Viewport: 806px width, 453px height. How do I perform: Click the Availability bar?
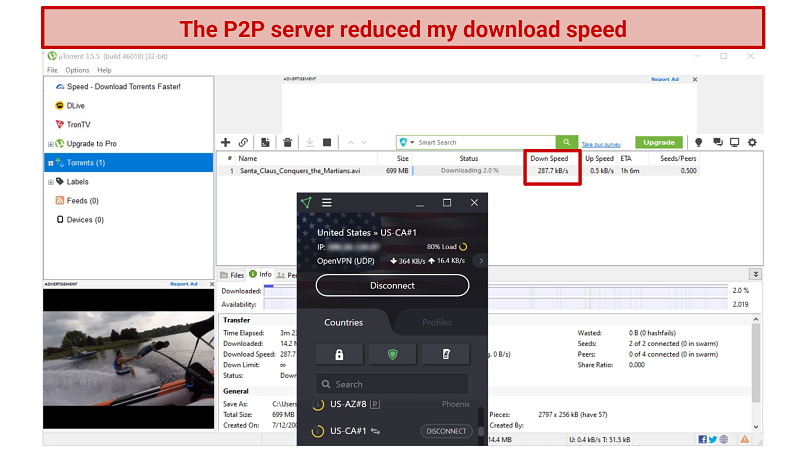coord(496,304)
